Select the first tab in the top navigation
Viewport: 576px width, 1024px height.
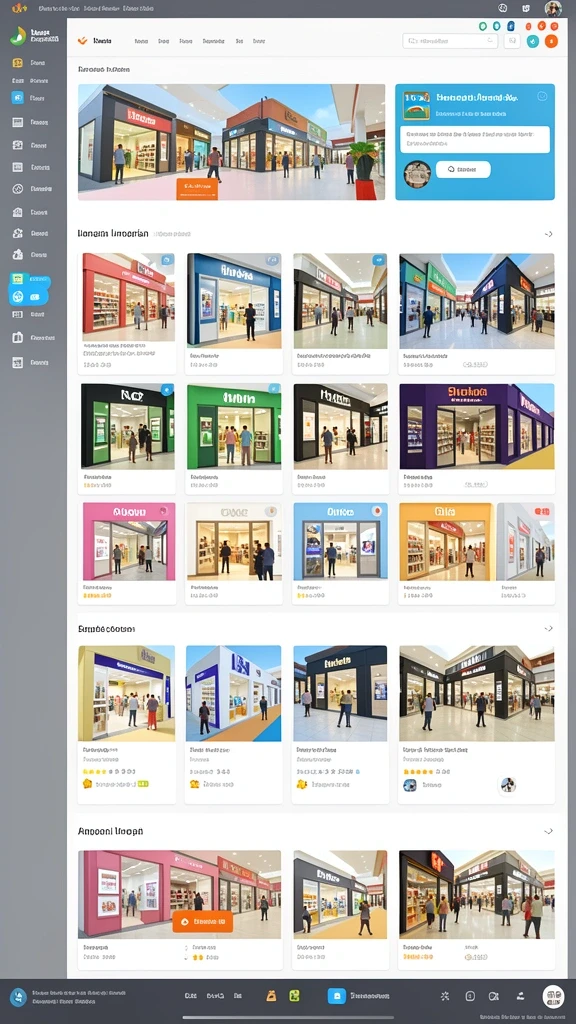point(141,41)
